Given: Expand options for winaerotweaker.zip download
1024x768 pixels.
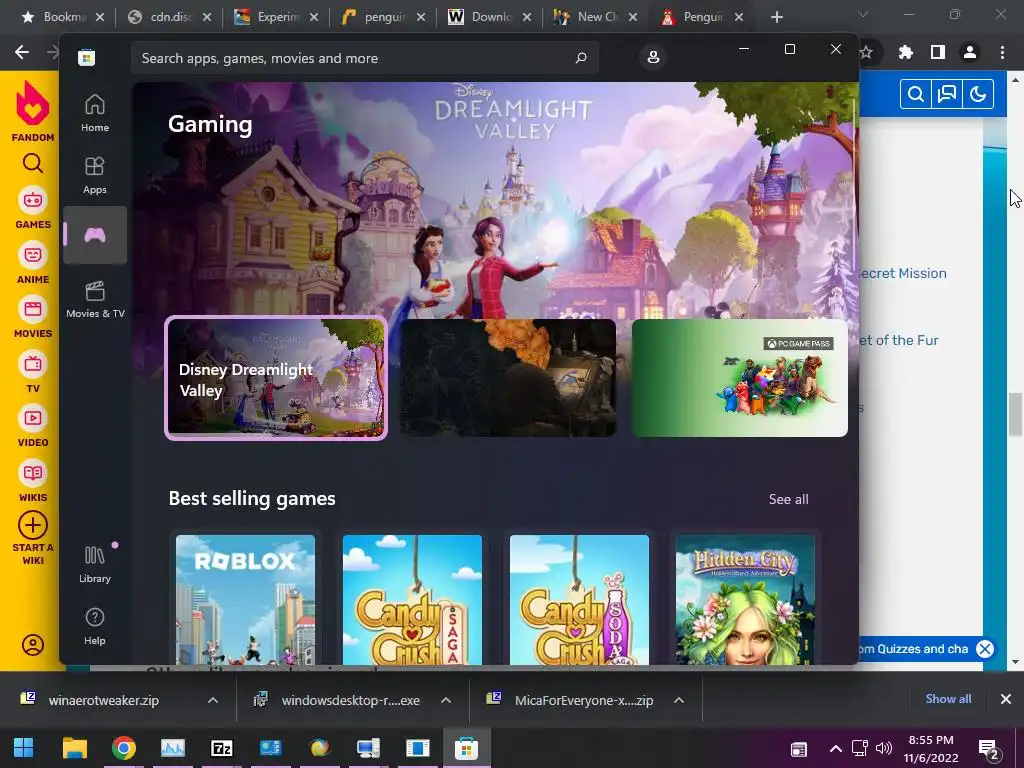Looking at the screenshot, I should point(213,700).
